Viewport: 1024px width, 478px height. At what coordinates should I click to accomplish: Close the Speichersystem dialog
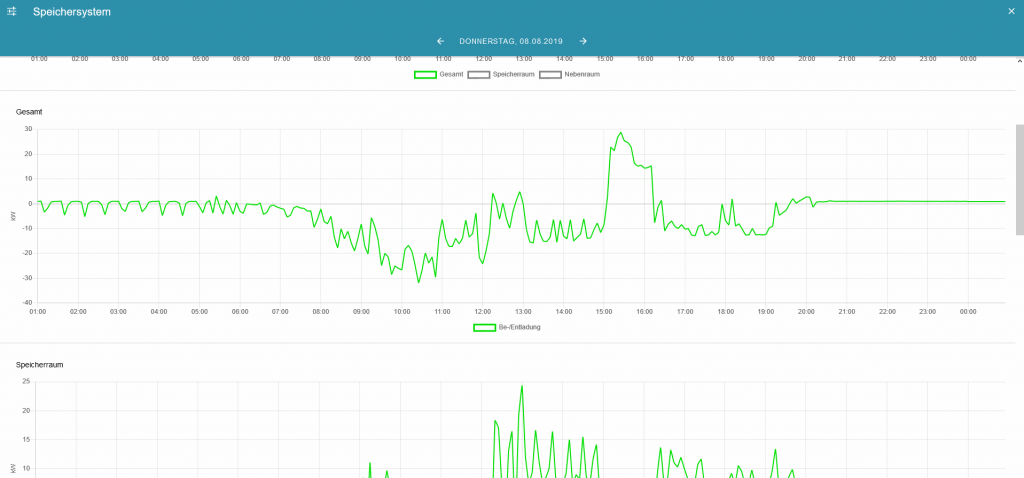[1012, 11]
